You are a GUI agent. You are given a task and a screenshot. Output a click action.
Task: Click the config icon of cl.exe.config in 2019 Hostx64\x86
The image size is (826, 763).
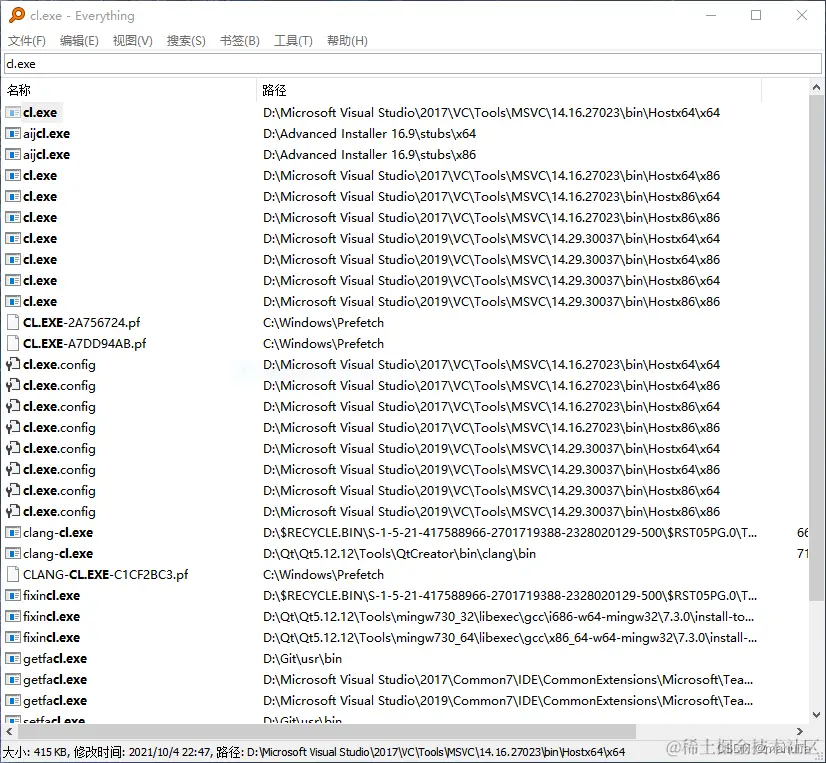[13, 469]
